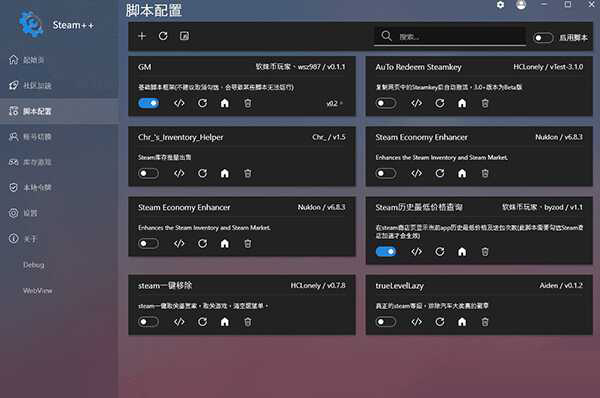Delete Chr_'s_Inventory_Helper script
The height and width of the screenshot is (398, 600).
pyautogui.click(x=248, y=173)
